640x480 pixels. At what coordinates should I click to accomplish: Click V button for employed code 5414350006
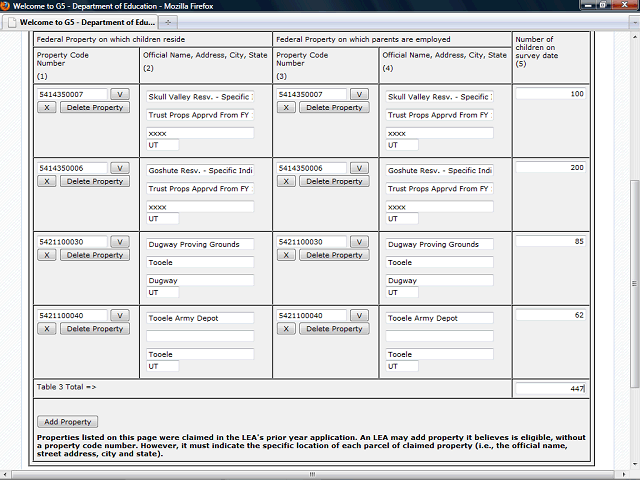pyautogui.click(x=359, y=168)
